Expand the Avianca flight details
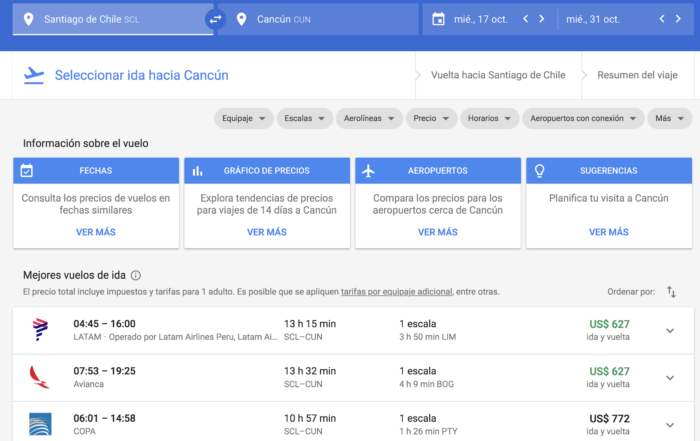This screenshot has width=700, height=441. point(670,378)
